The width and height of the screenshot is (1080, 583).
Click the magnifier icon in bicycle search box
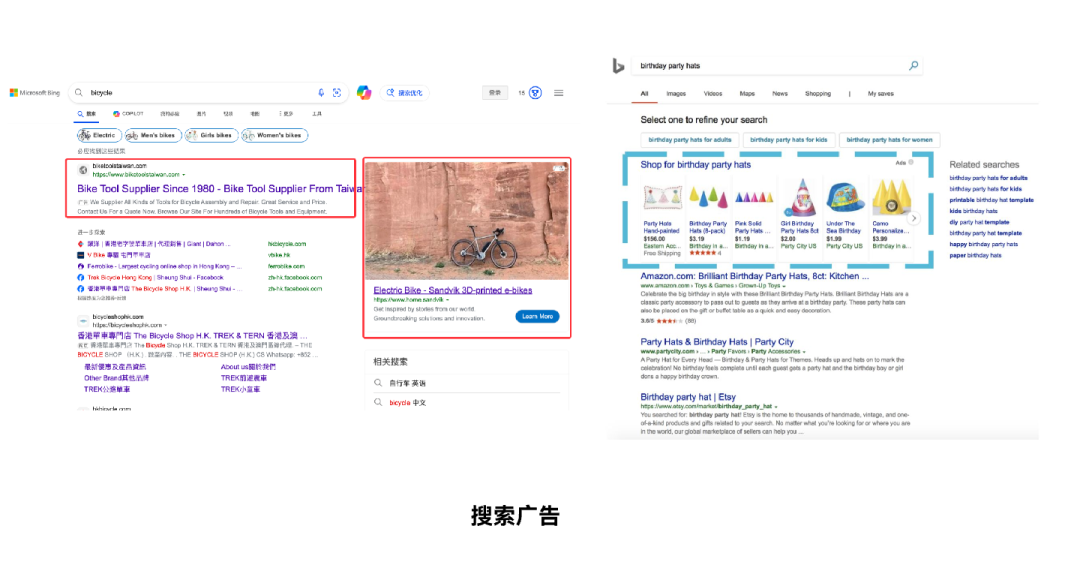pyautogui.click(x=79, y=92)
